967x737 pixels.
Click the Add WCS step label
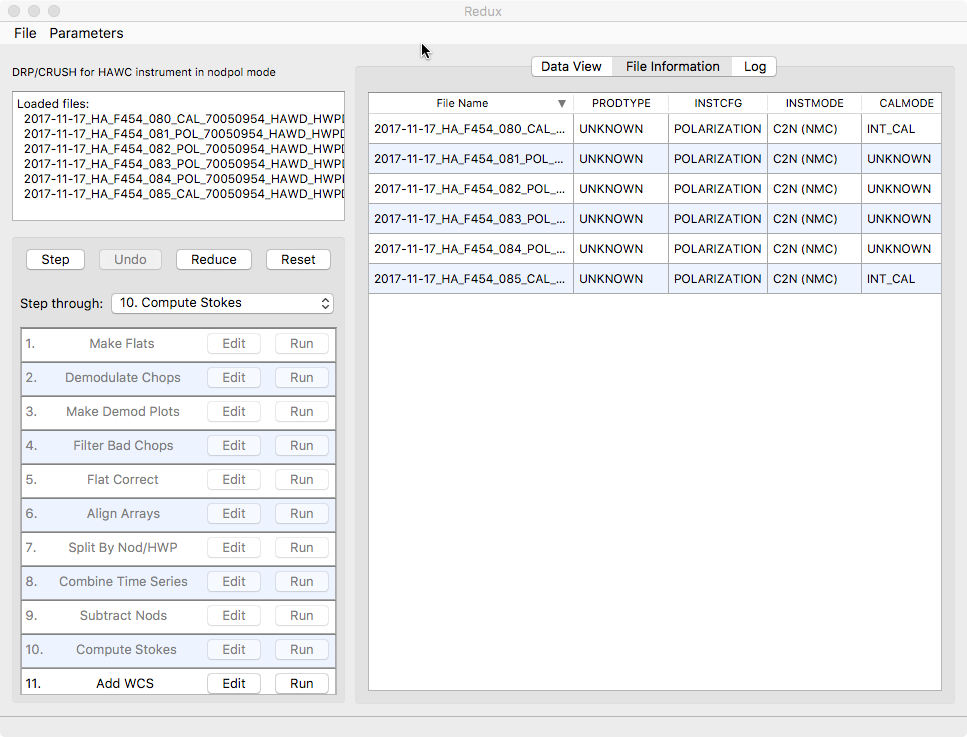coord(125,683)
